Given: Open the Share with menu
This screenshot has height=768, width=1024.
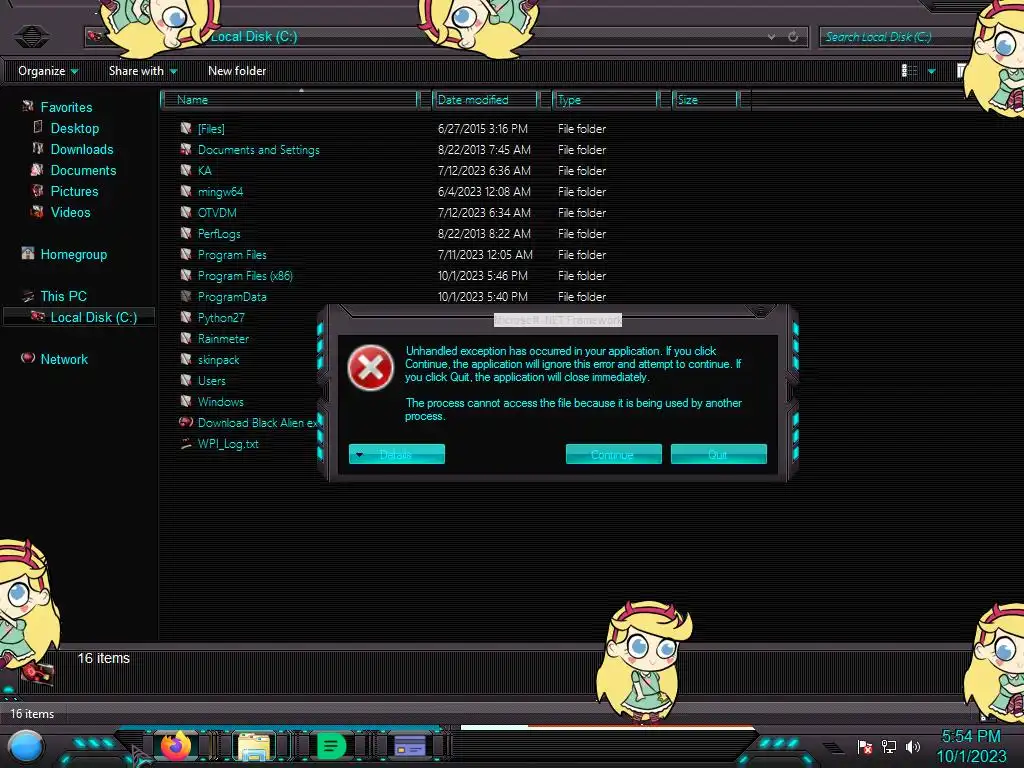Looking at the screenshot, I should [143, 71].
